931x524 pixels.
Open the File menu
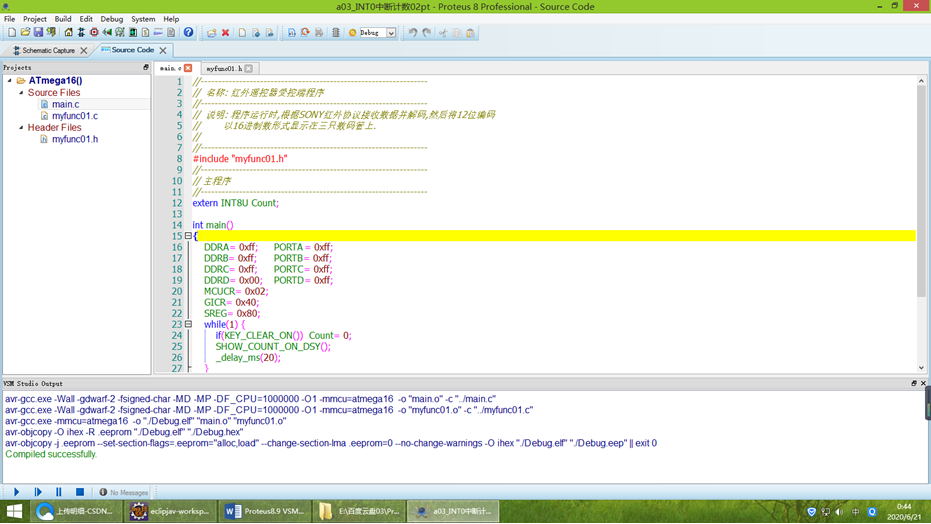point(10,19)
